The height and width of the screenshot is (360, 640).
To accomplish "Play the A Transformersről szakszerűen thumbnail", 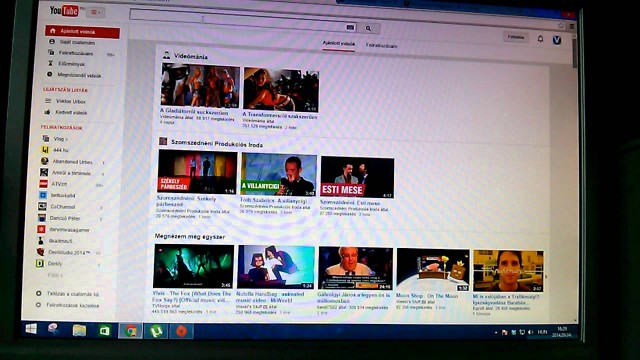I will coord(281,90).
